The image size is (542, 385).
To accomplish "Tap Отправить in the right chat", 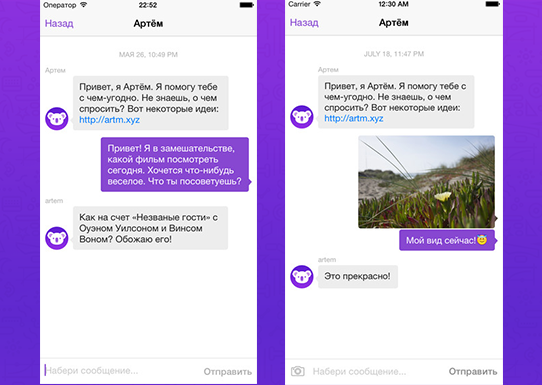I will pyautogui.click(x=473, y=372).
